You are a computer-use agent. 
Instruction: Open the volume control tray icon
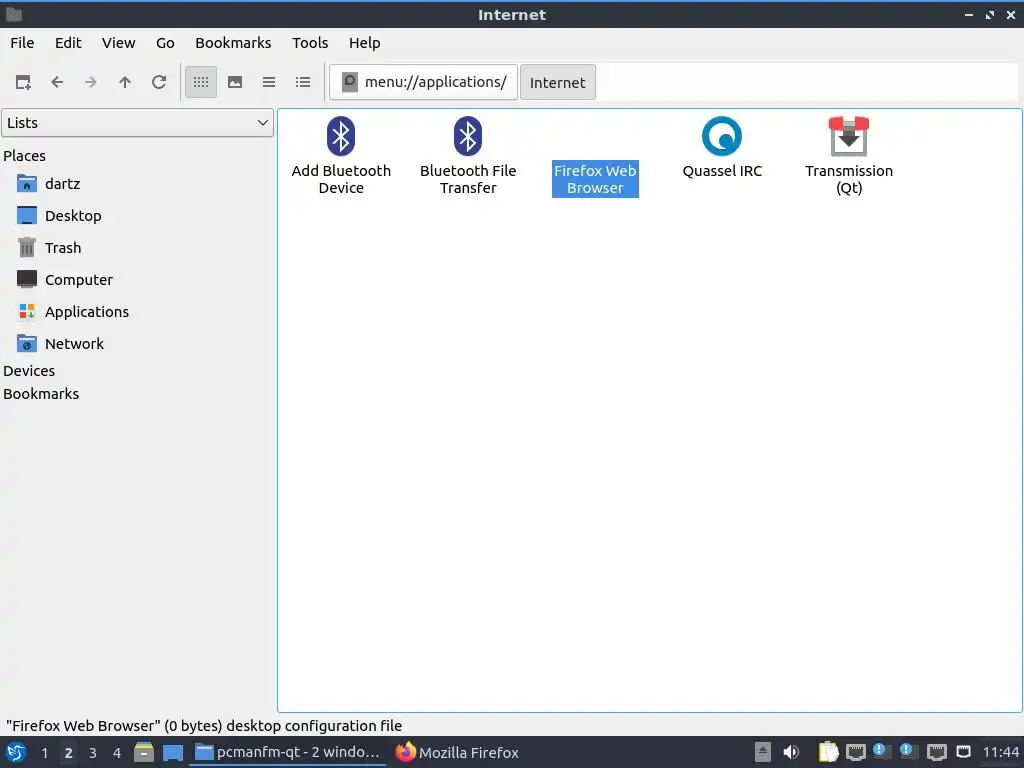coord(791,752)
